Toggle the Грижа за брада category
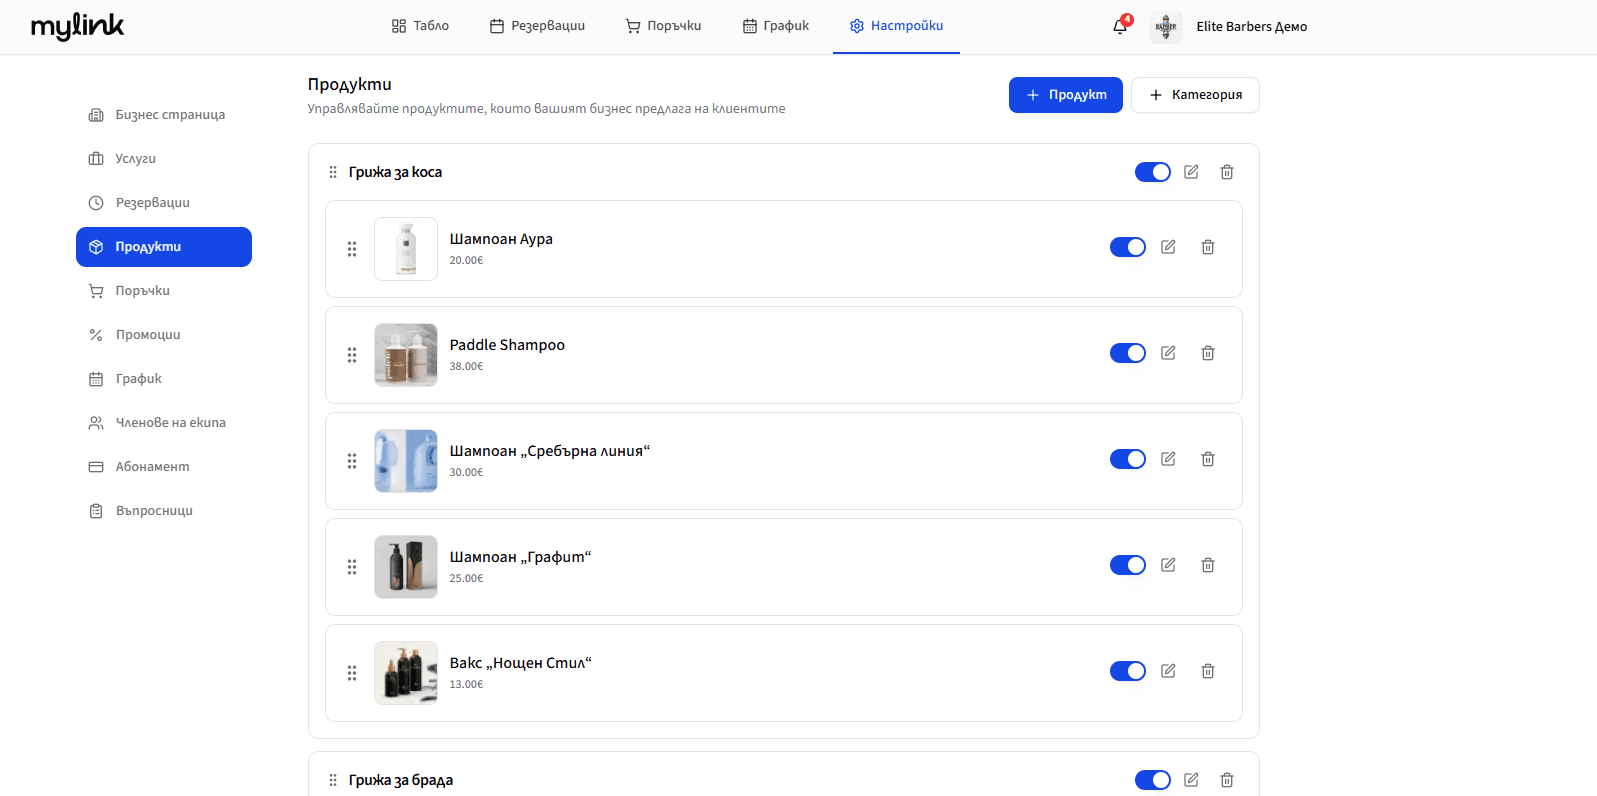The width and height of the screenshot is (1597, 796). click(x=1152, y=780)
